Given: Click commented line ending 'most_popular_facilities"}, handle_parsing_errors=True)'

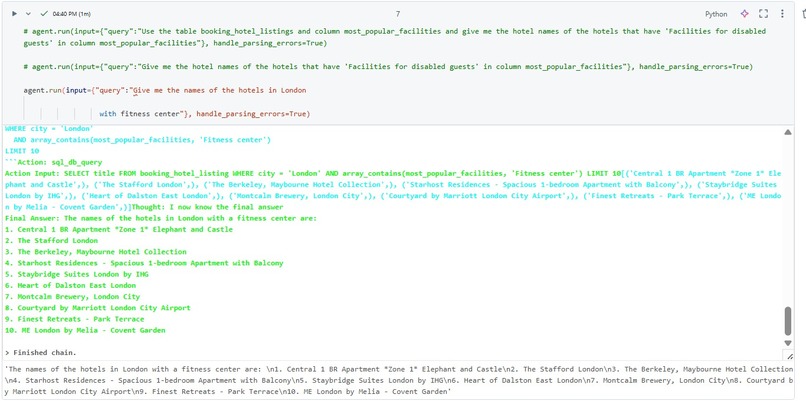Looking at the screenshot, I should 388,67.
